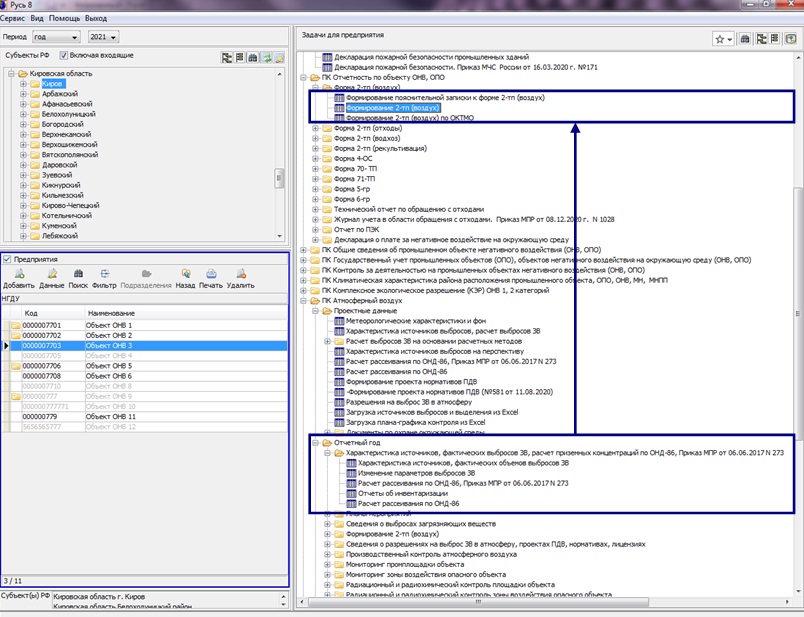Viewport: 804px width, 617px height.
Task: Select row Объект ОНВ 5 in enterprises table
Action: click(110, 366)
